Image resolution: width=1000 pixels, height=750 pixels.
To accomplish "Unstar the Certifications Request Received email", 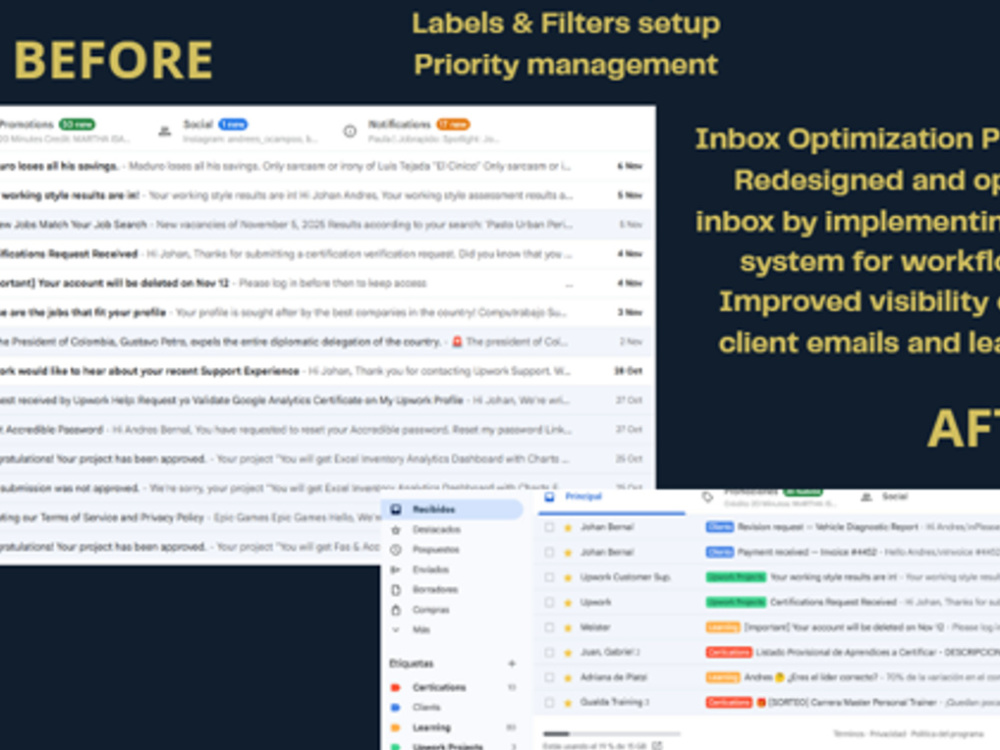I will coord(568,603).
